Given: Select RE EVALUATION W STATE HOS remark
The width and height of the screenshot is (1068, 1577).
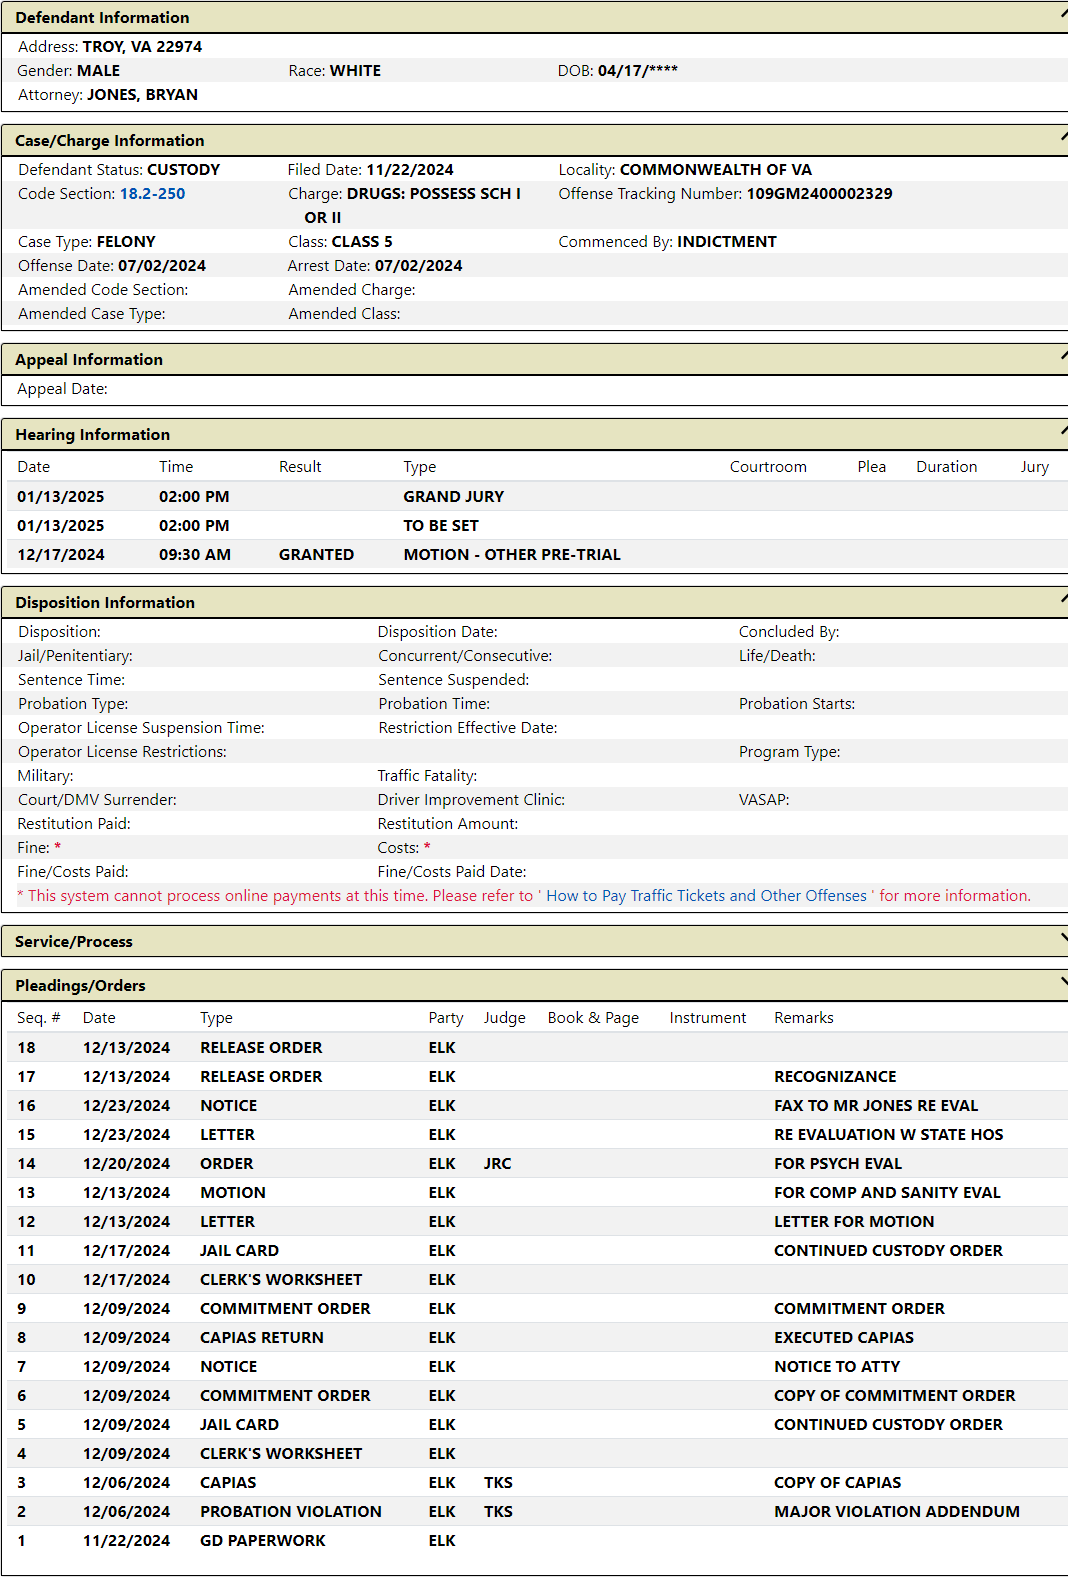Looking at the screenshot, I should [x=889, y=1135].
